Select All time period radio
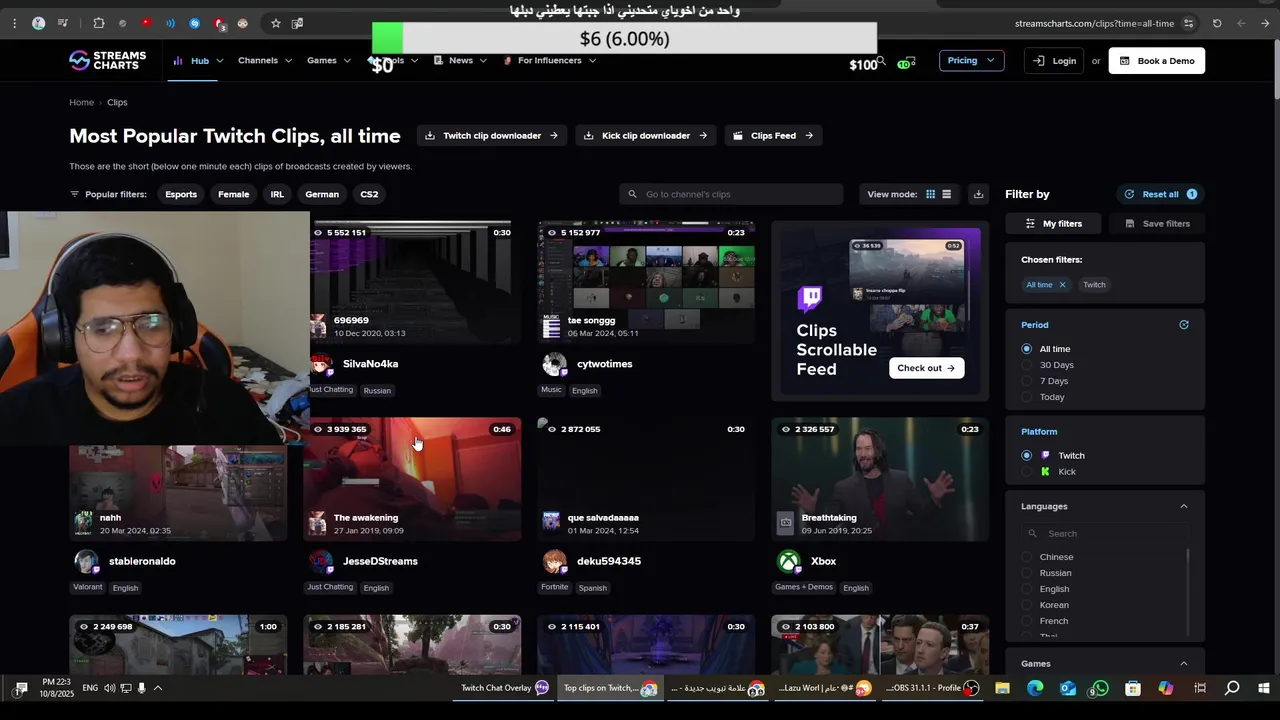The image size is (1280, 720). 1026,349
